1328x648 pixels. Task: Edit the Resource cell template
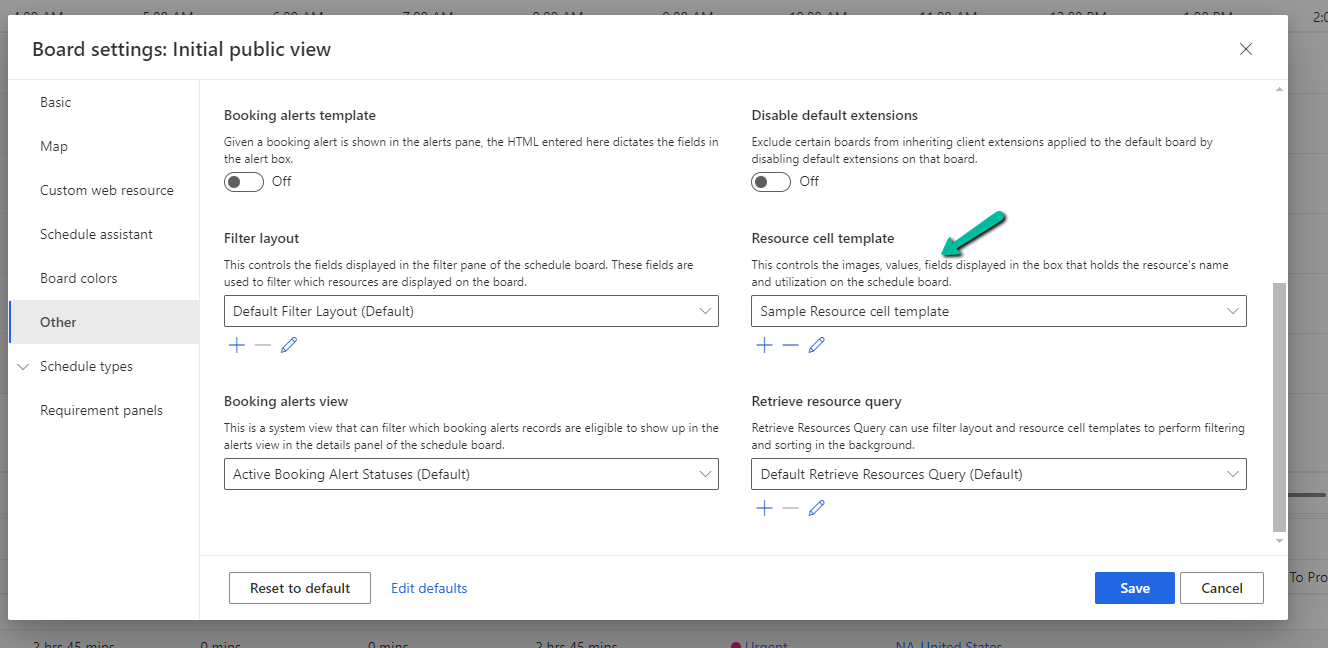(x=816, y=345)
